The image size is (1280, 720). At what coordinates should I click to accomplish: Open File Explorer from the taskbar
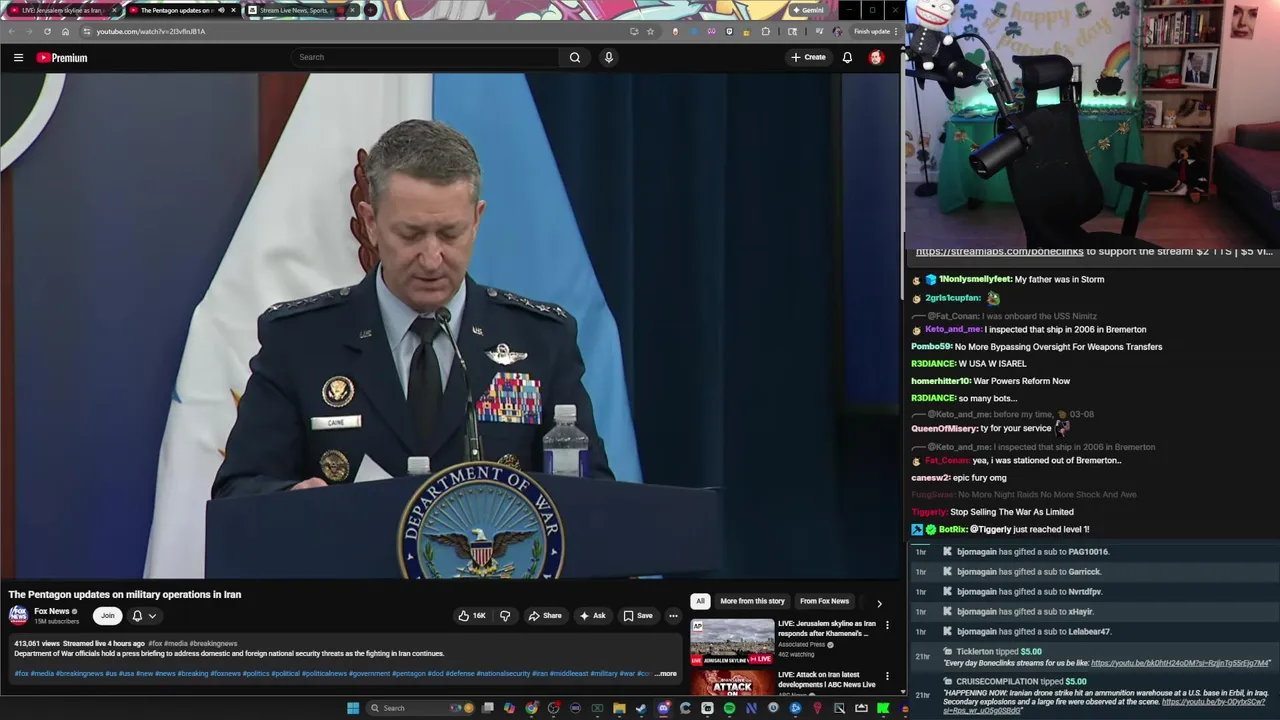point(619,708)
